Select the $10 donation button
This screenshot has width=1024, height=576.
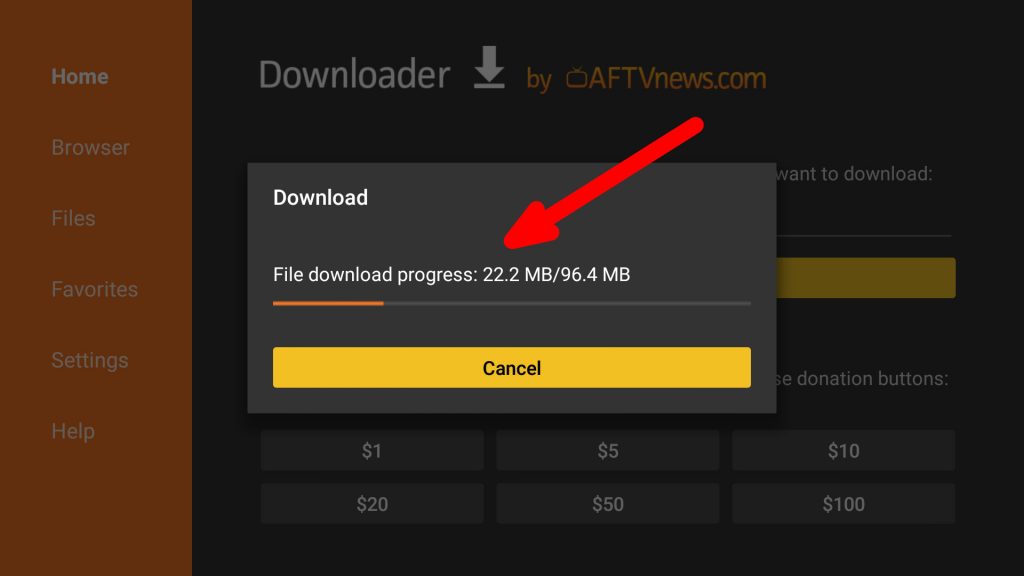pyautogui.click(x=844, y=451)
